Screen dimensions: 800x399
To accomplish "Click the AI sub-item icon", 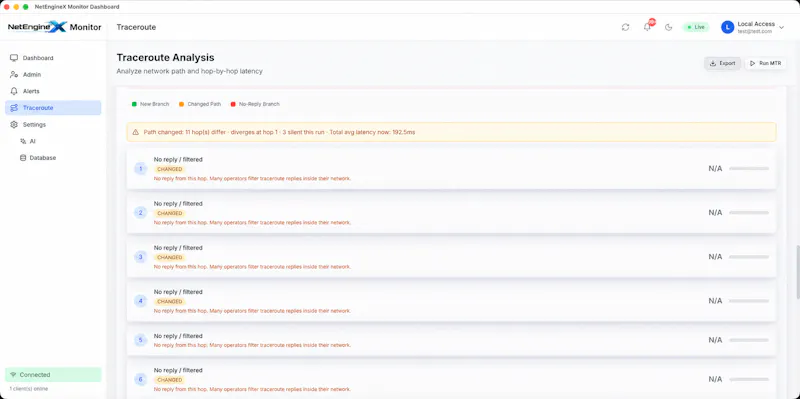I will (23, 141).
